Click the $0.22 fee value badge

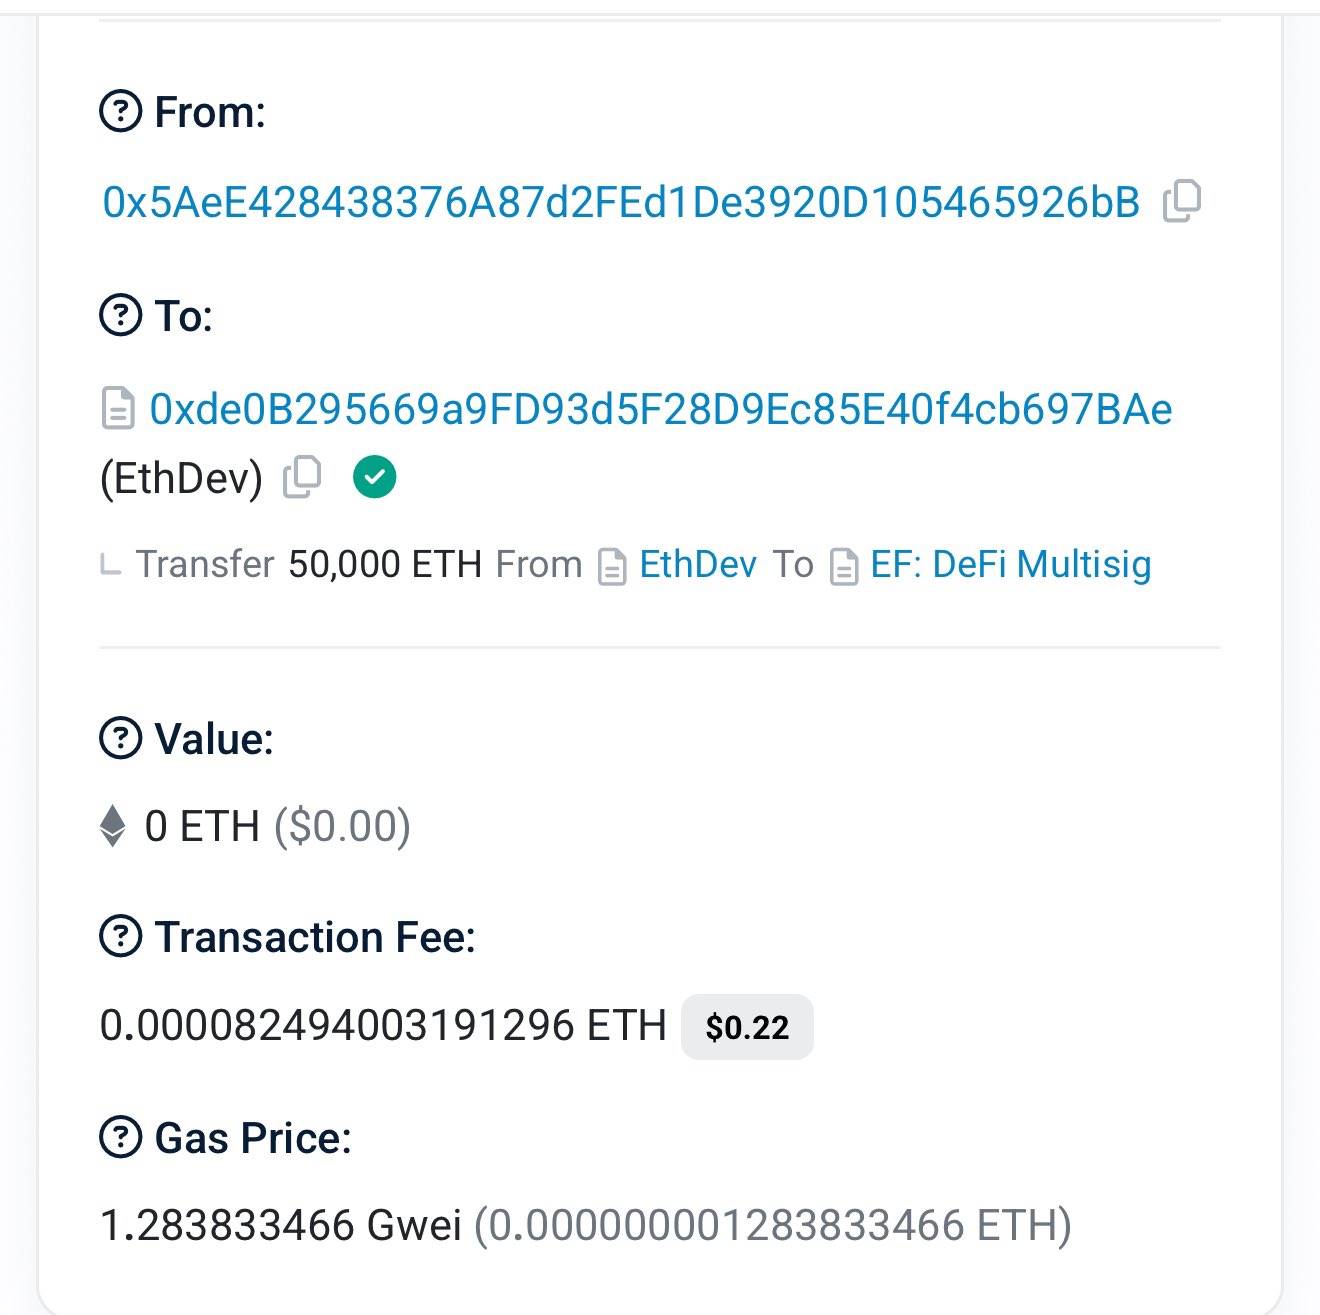click(x=747, y=1026)
